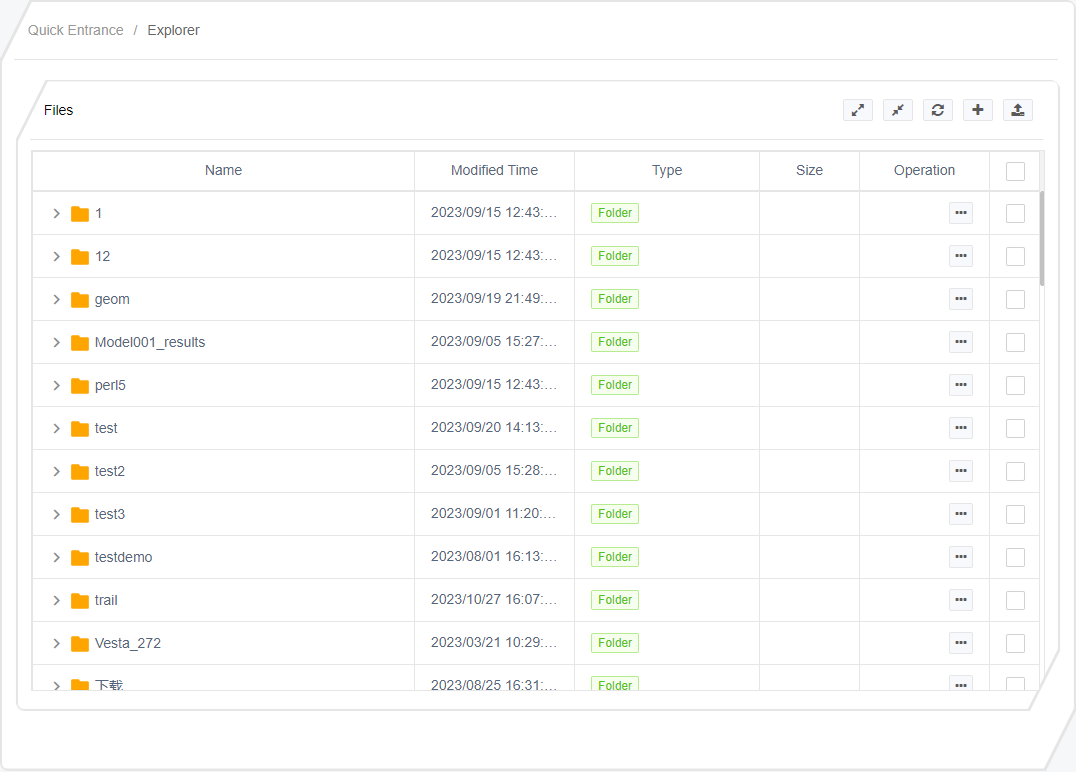The height and width of the screenshot is (772, 1076).
Task: Click the folder icon of Vesta_272
Action: coord(80,644)
